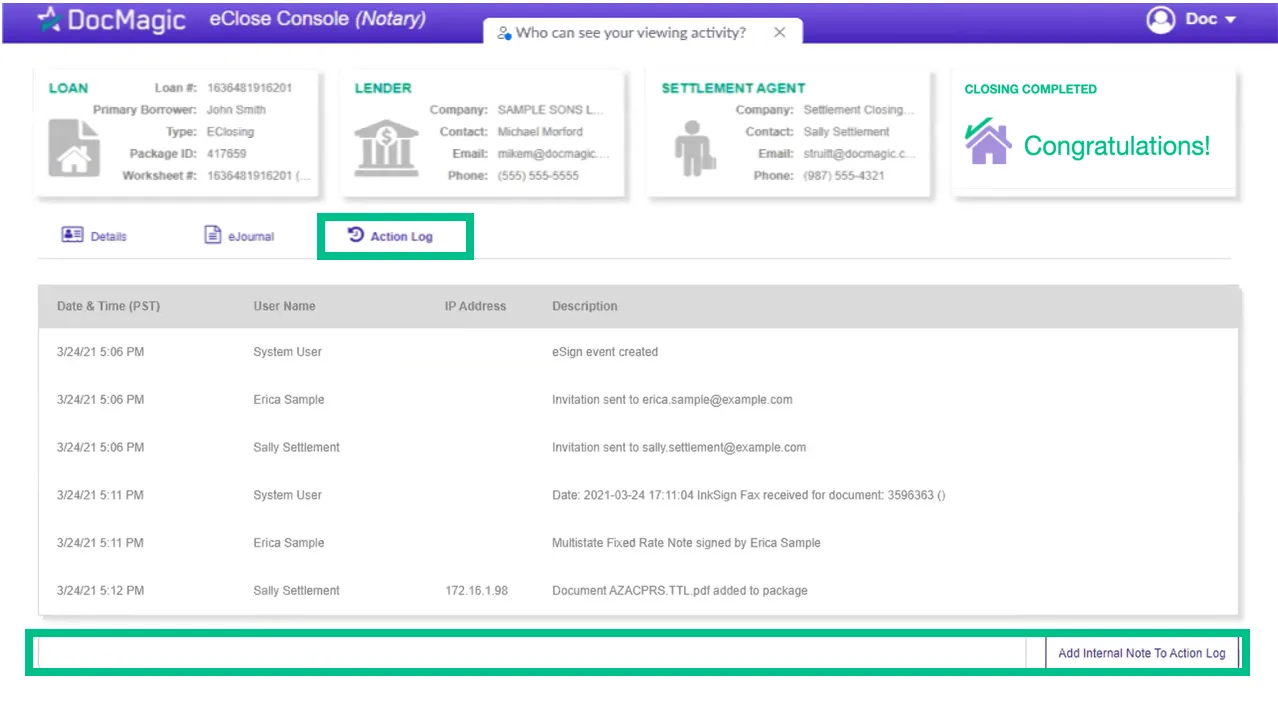The width and height of the screenshot is (1278, 714).
Task: Click the SETTLEMENT AGENT card heading
Action: [733, 88]
